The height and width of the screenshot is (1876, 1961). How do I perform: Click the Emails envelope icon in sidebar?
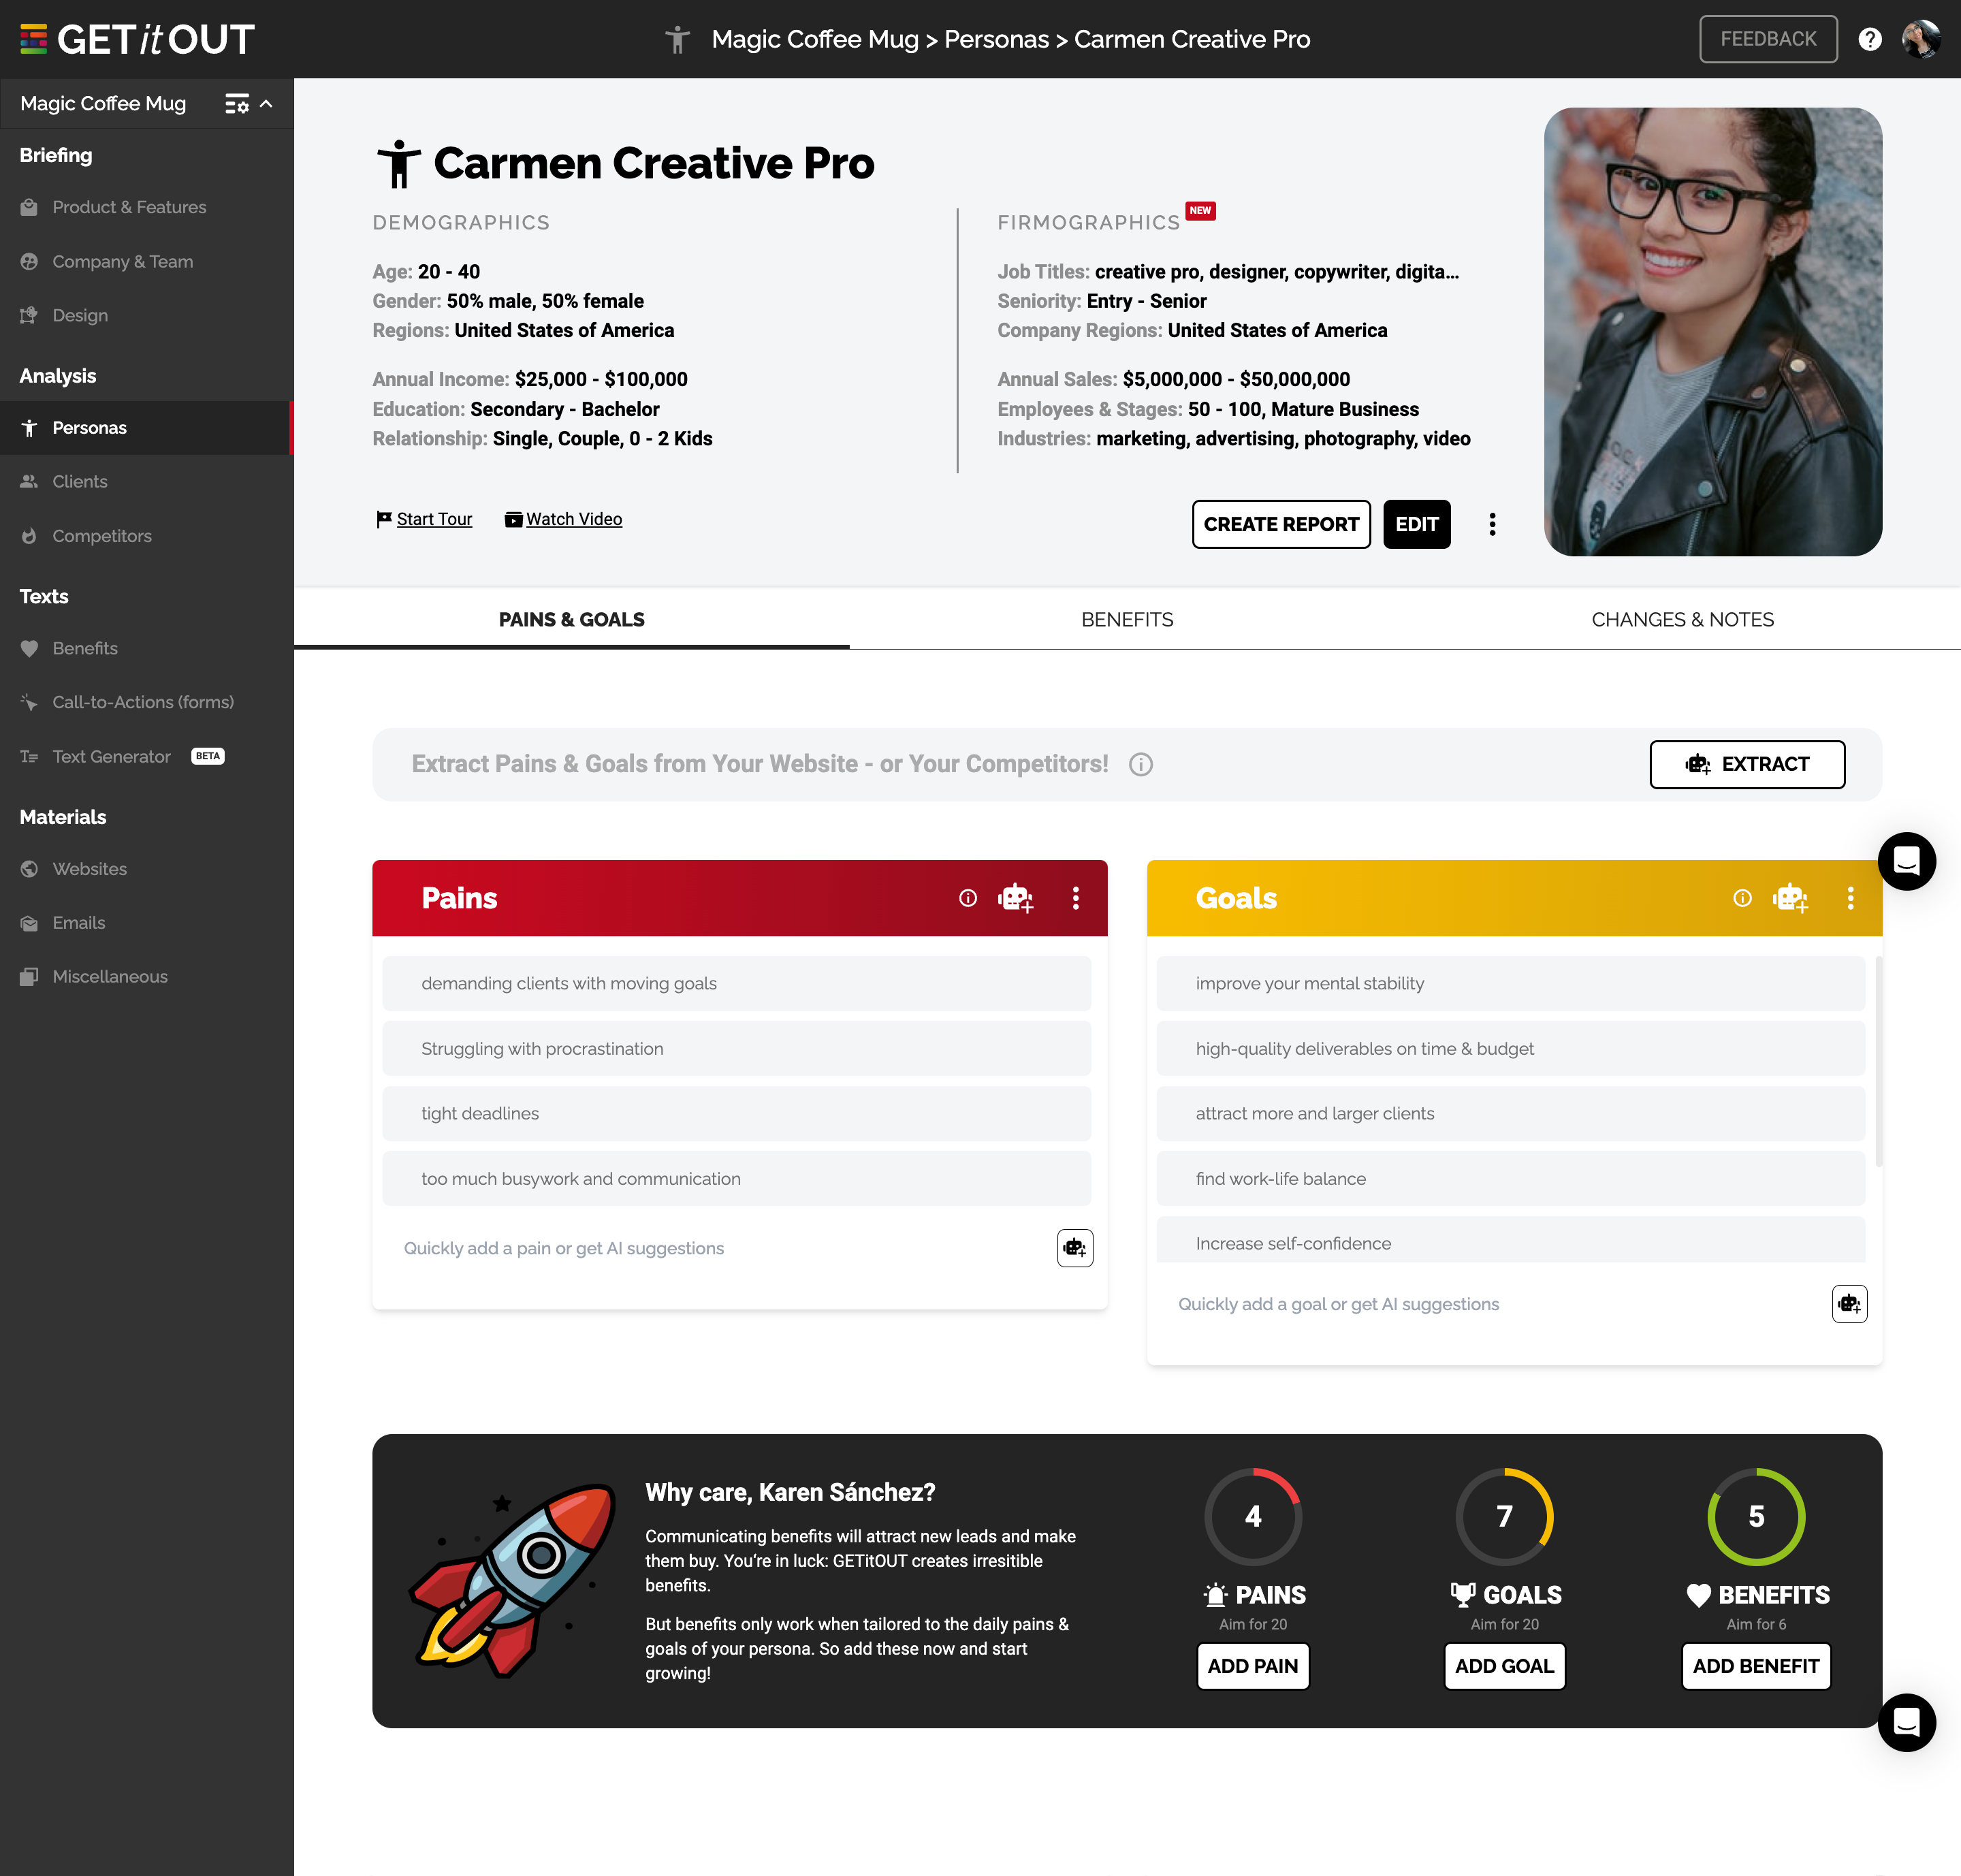tap(29, 922)
